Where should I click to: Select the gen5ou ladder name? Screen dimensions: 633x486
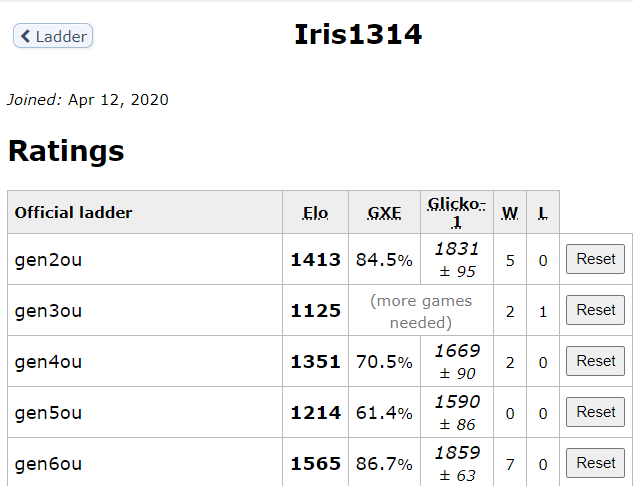[48, 412]
